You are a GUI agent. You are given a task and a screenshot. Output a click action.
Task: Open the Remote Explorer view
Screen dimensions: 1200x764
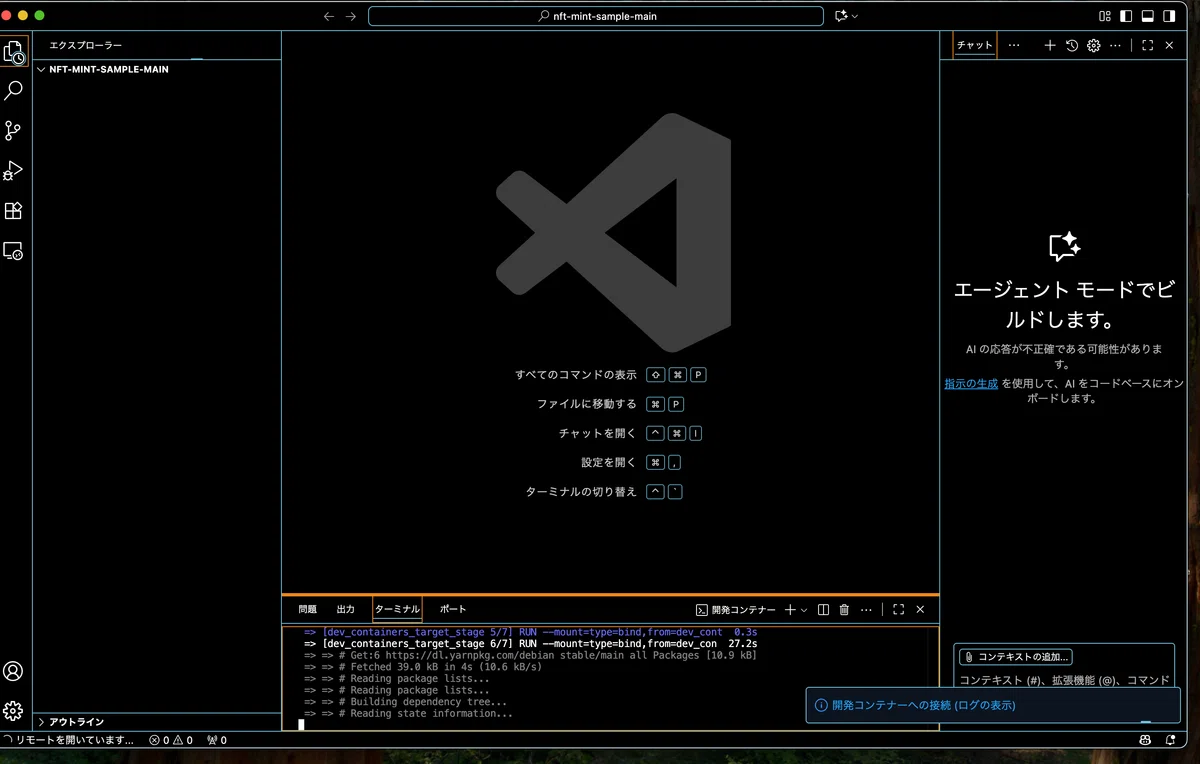[x=13, y=251]
